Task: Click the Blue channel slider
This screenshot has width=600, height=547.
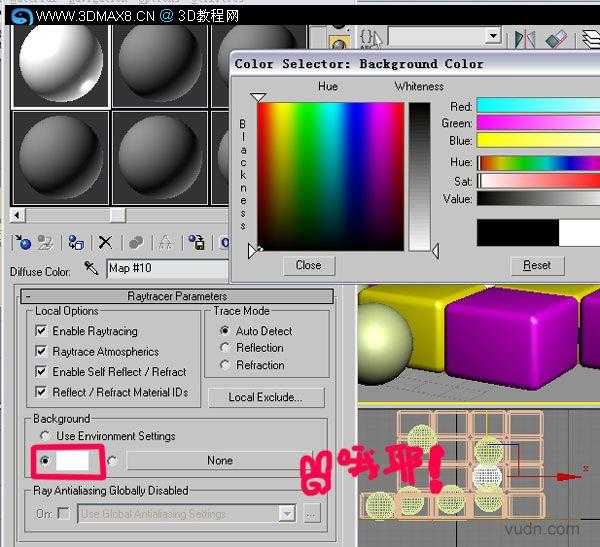Action: coord(538,140)
